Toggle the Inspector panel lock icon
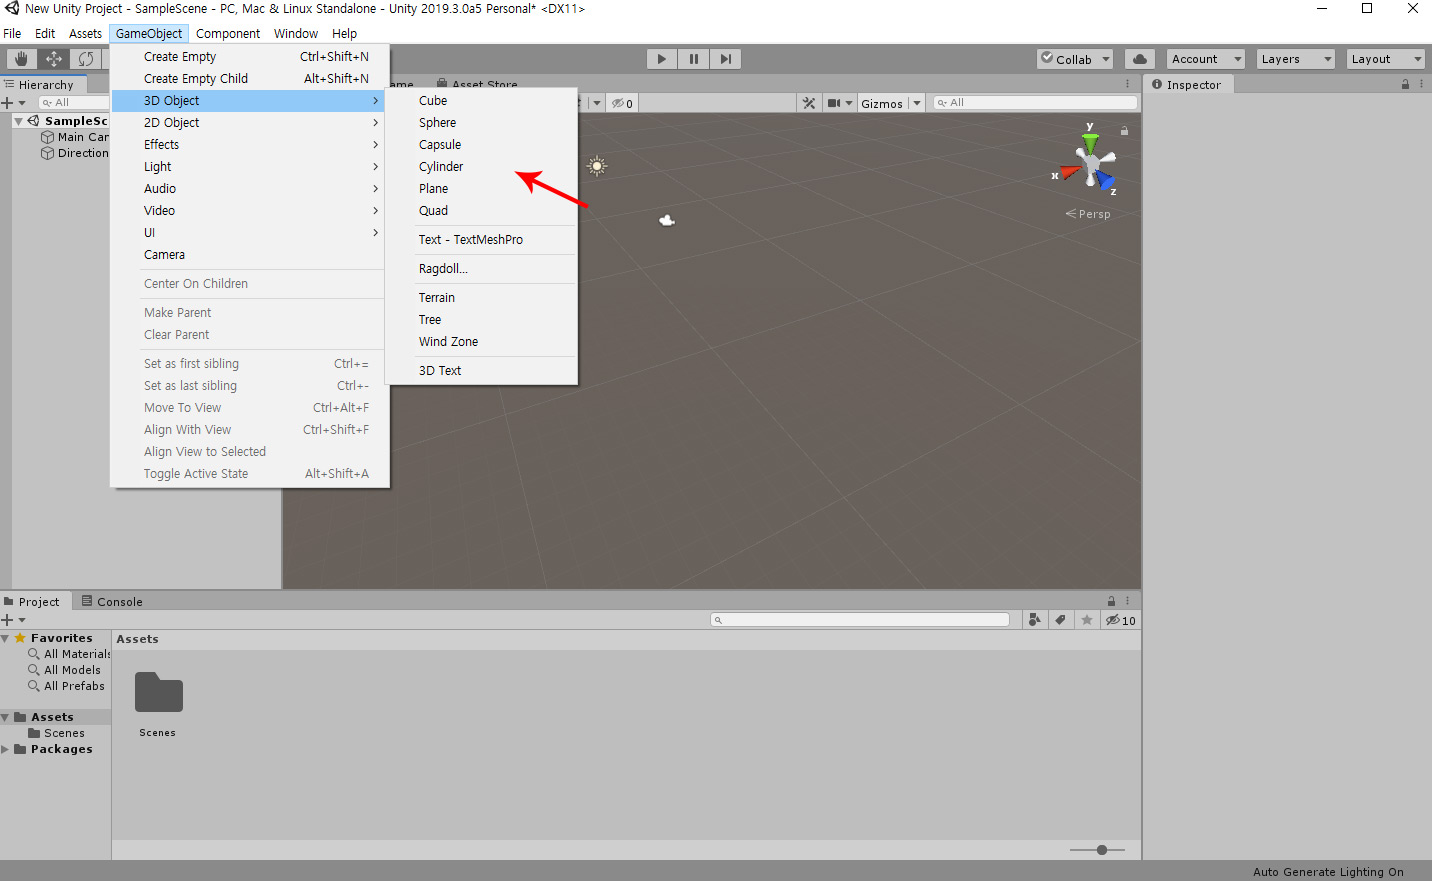Screen dimensions: 1432x881 (x=1406, y=84)
